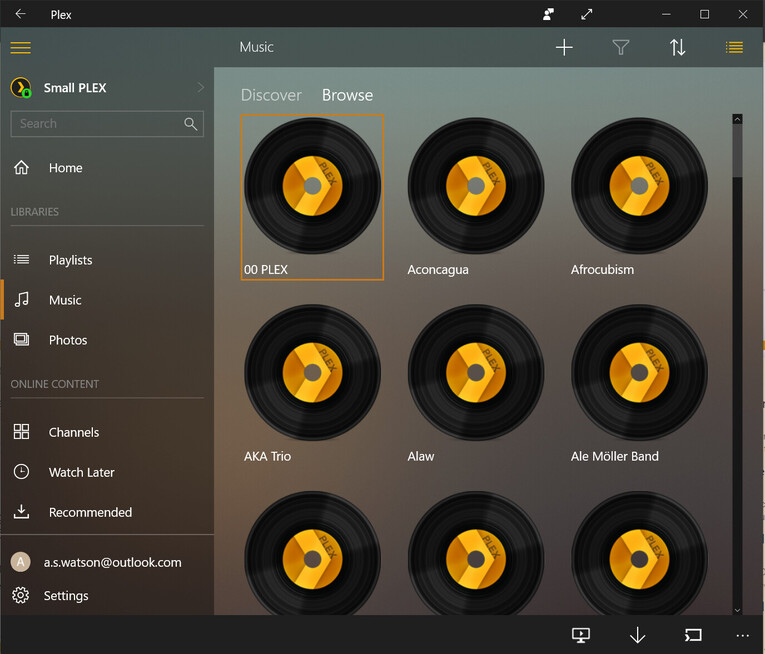Click the Playlists list icon
The width and height of the screenshot is (765, 654).
click(x=21, y=260)
